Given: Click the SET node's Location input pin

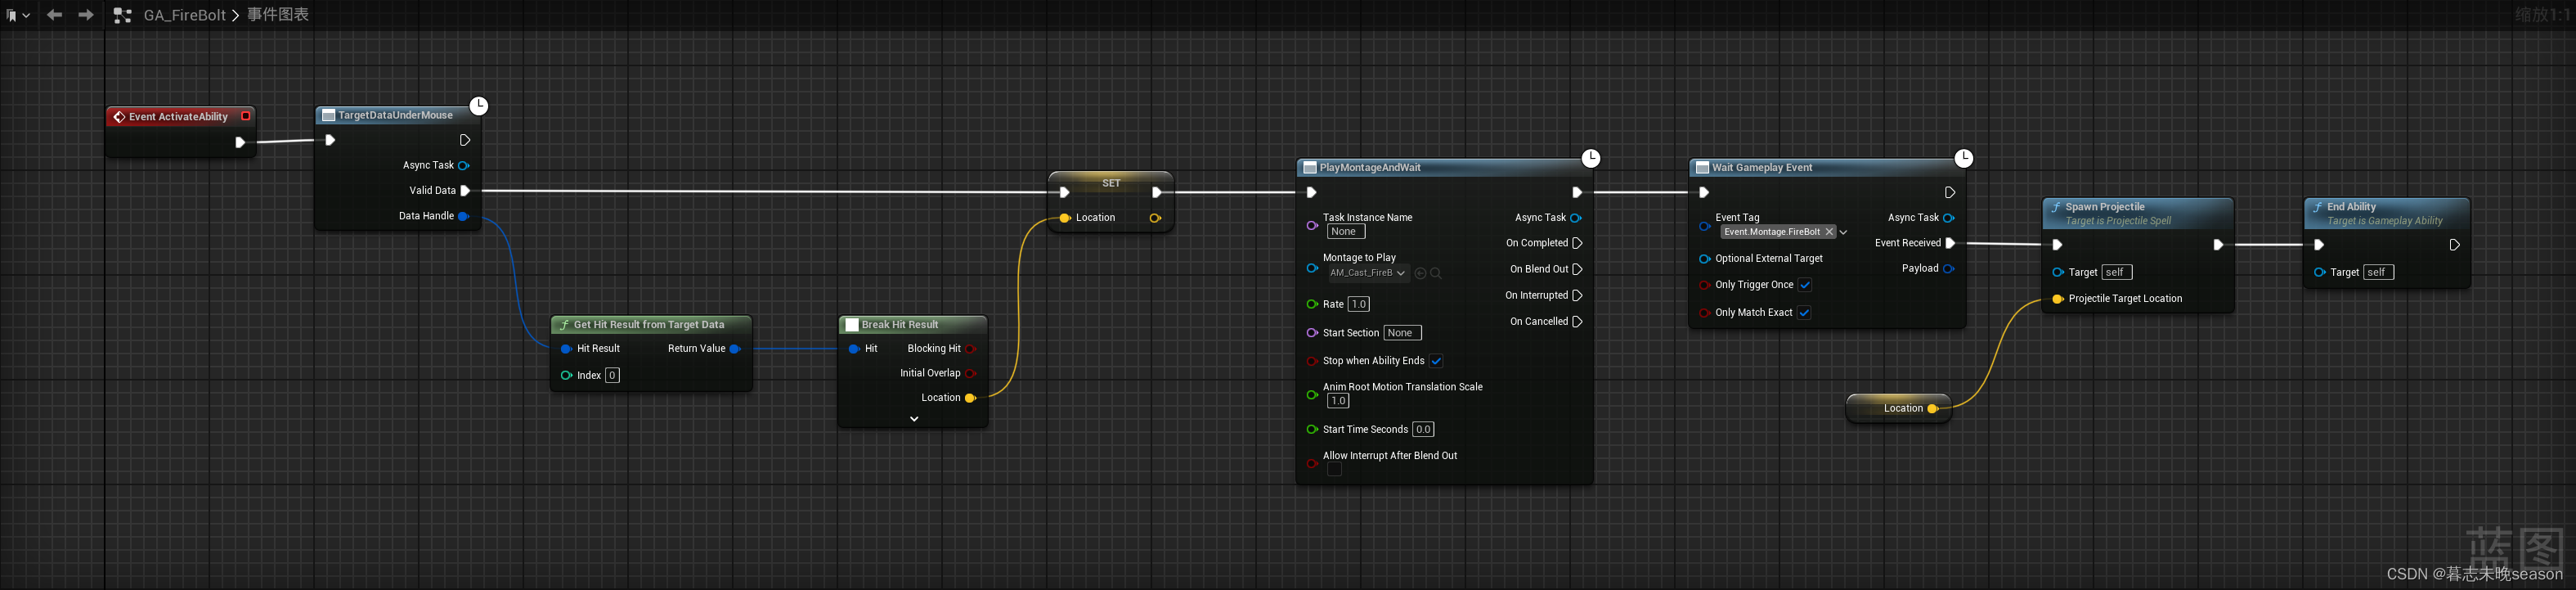Looking at the screenshot, I should (1065, 218).
